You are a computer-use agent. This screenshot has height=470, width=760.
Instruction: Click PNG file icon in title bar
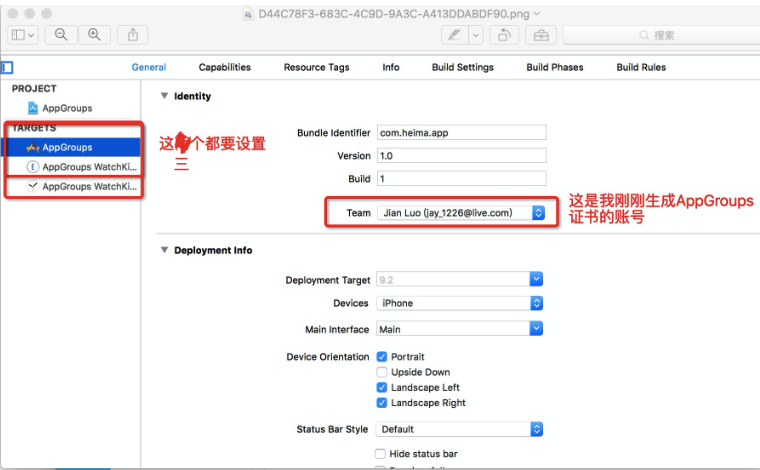pos(248,14)
